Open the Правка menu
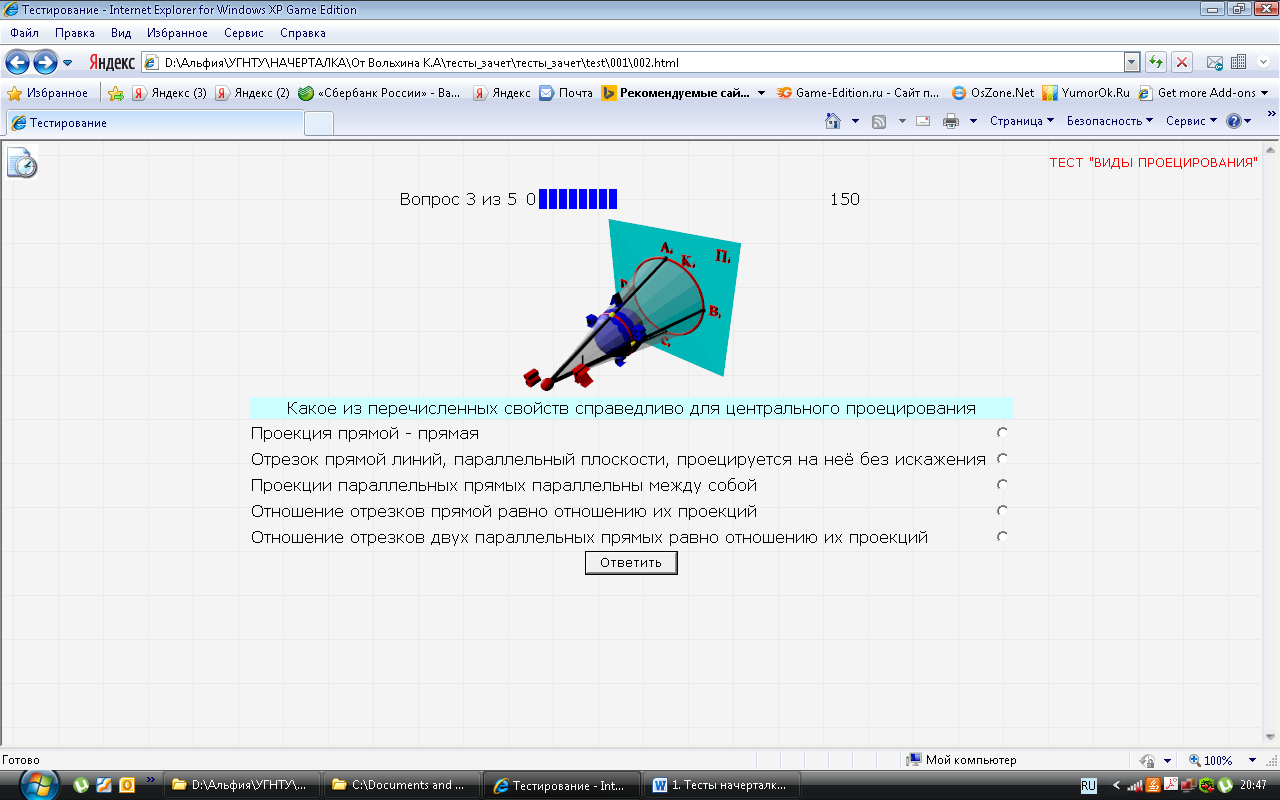1280x800 pixels. coord(75,33)
